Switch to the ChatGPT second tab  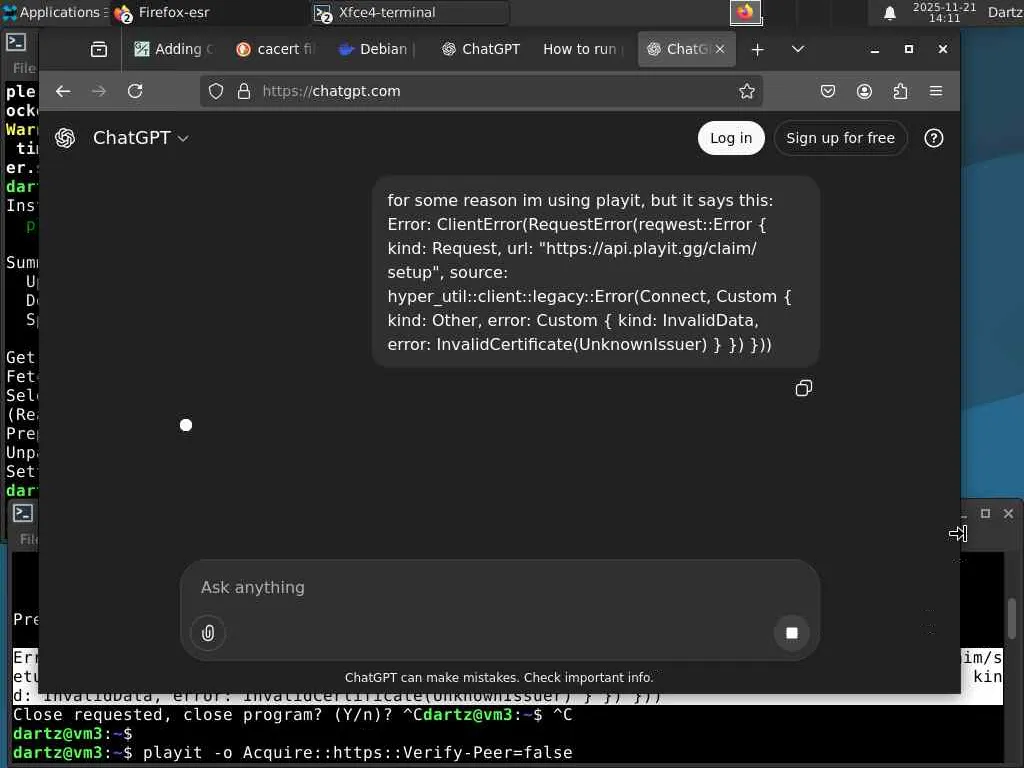click(481, 50)
